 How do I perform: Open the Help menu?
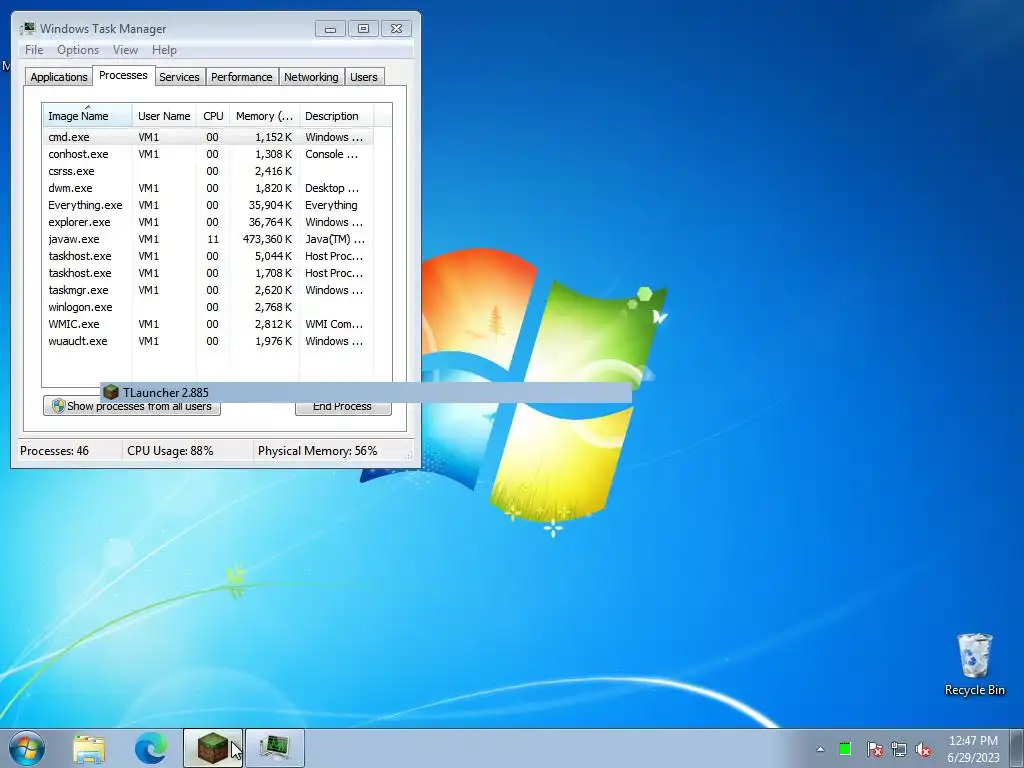(x=164, y=50)
